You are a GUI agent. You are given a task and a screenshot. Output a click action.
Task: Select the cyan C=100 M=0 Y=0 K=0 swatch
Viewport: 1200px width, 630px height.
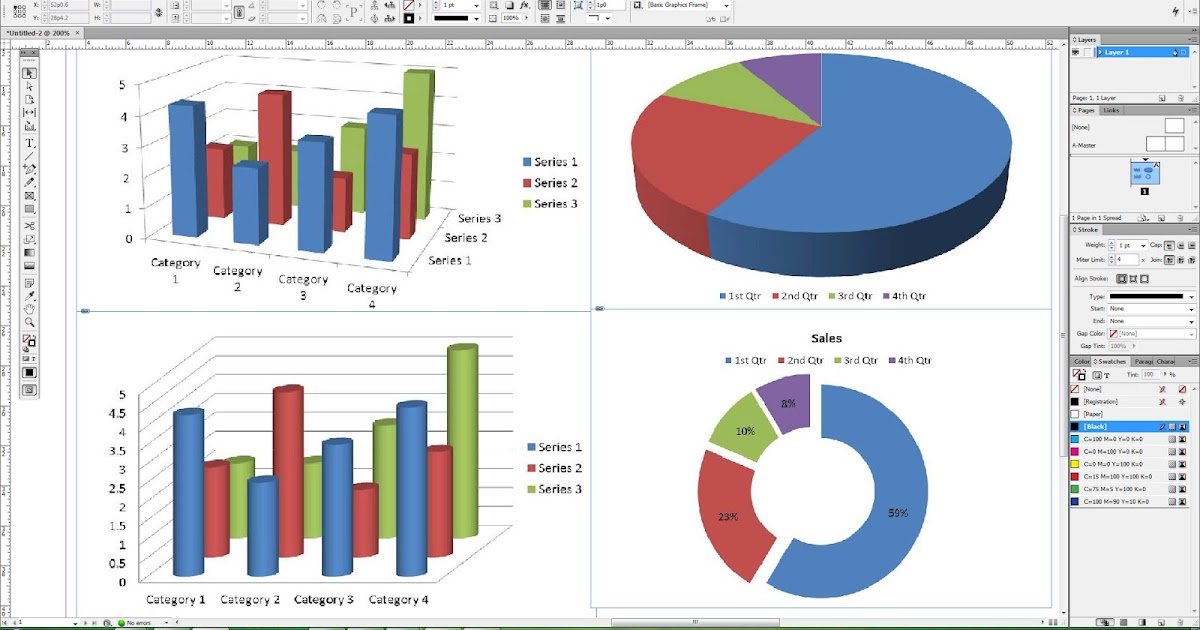[x=1110, y=439]
